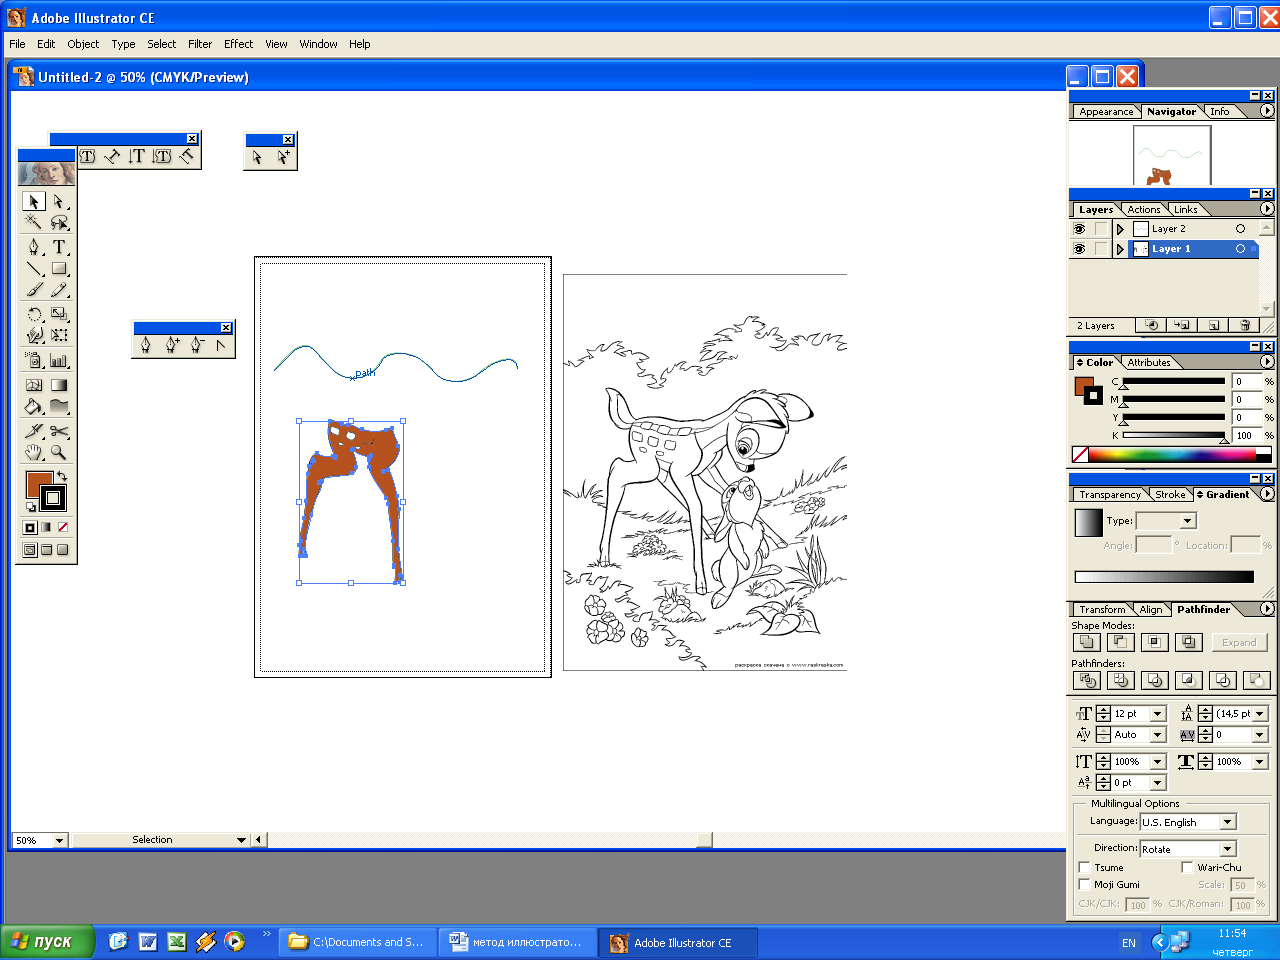Click Delete Anchor Point tool in floating pen palette

tap(197, 345)
